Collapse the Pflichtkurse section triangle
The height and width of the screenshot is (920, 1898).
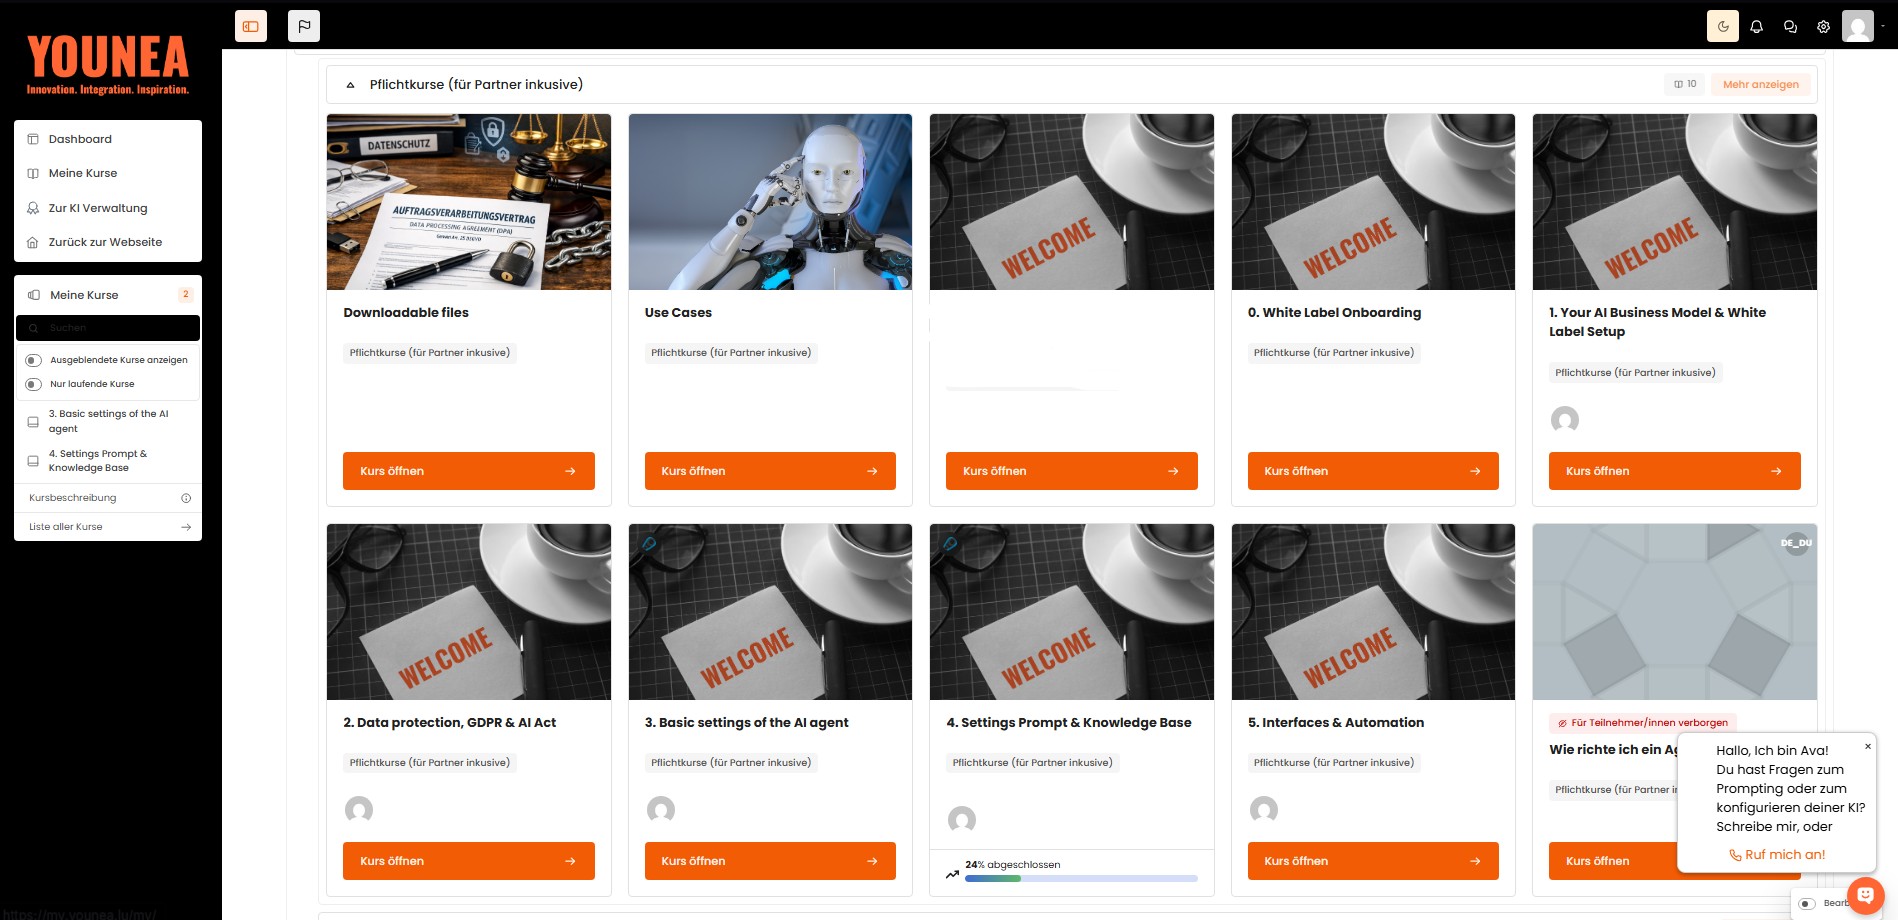click(x=350, y=85)
